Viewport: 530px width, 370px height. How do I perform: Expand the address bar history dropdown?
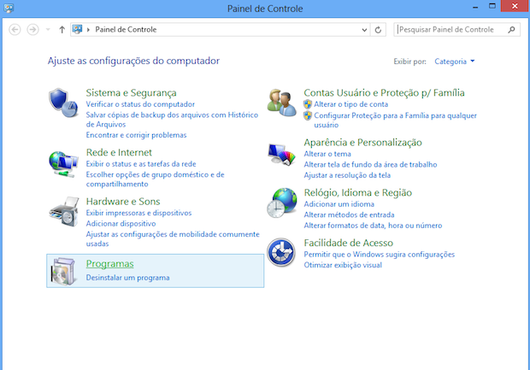pos(364,30)
